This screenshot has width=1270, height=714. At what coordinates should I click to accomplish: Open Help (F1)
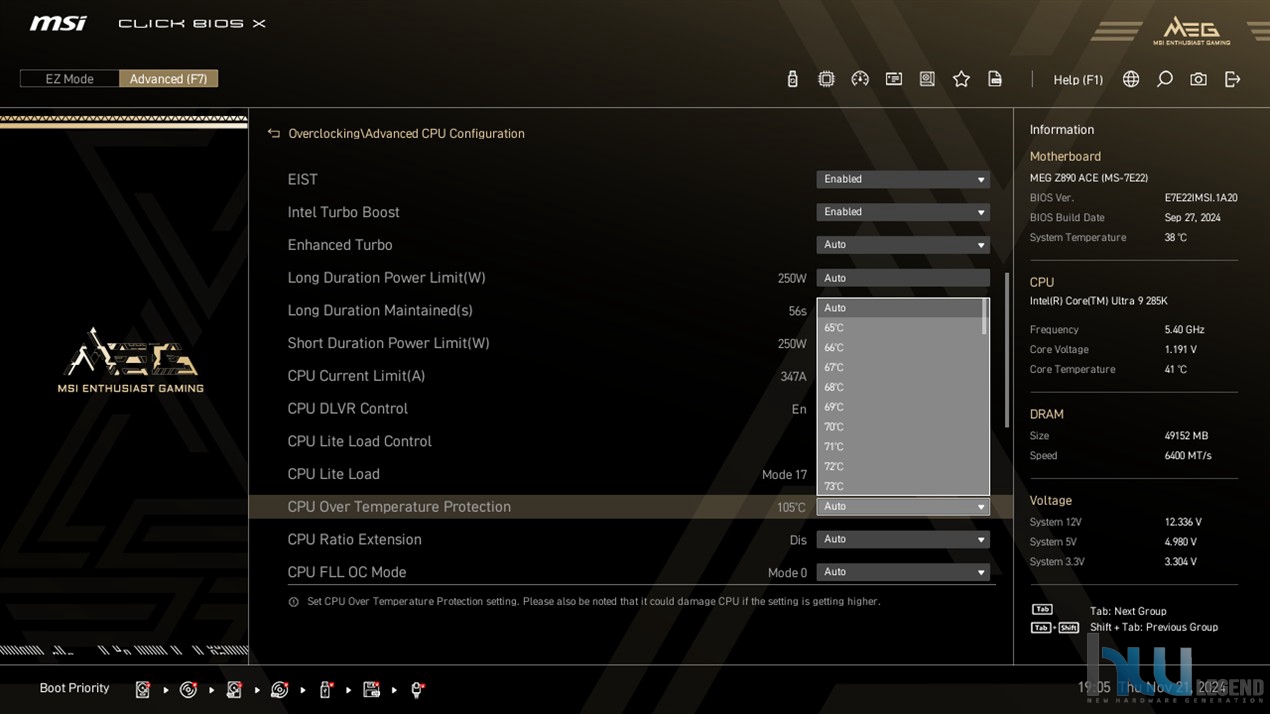point(1078,80)
